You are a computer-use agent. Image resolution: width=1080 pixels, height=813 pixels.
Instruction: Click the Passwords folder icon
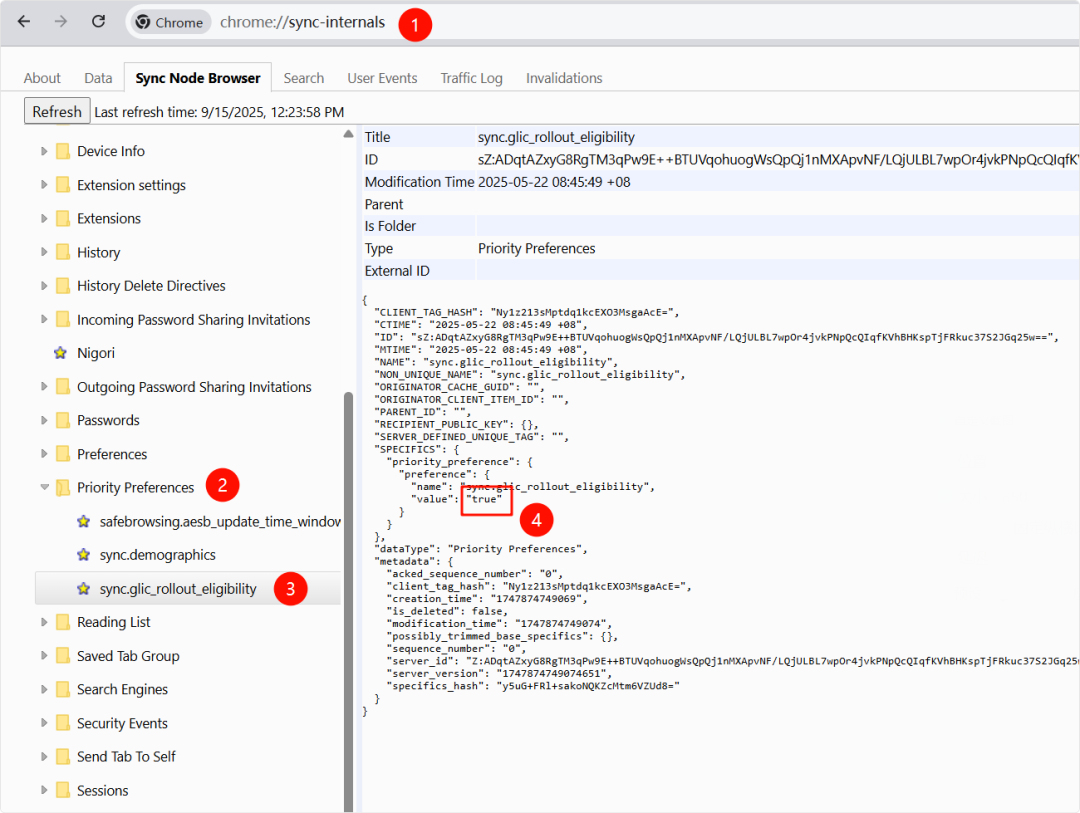point(63,420)
